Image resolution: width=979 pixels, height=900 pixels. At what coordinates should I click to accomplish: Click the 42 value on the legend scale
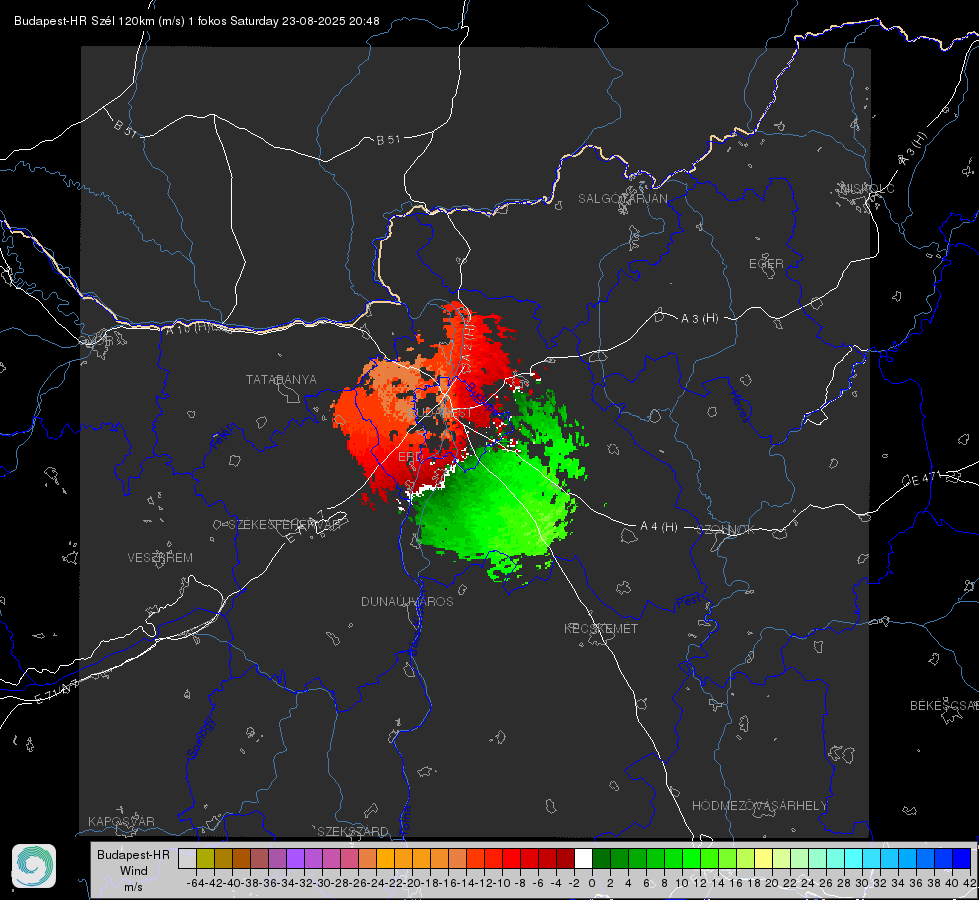click(970, 883)
